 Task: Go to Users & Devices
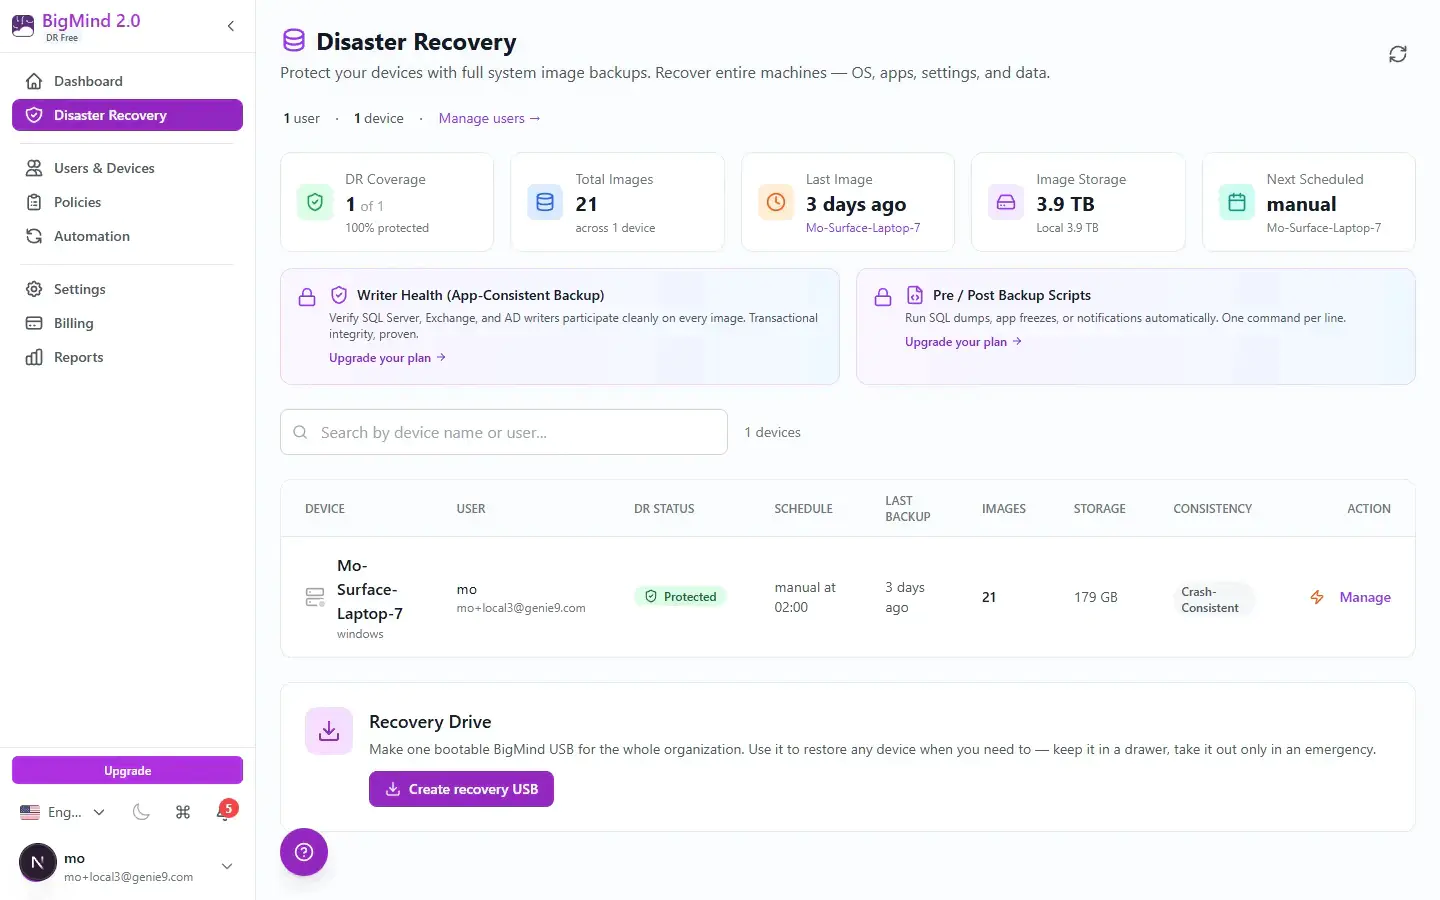click(x=127, y=168)
